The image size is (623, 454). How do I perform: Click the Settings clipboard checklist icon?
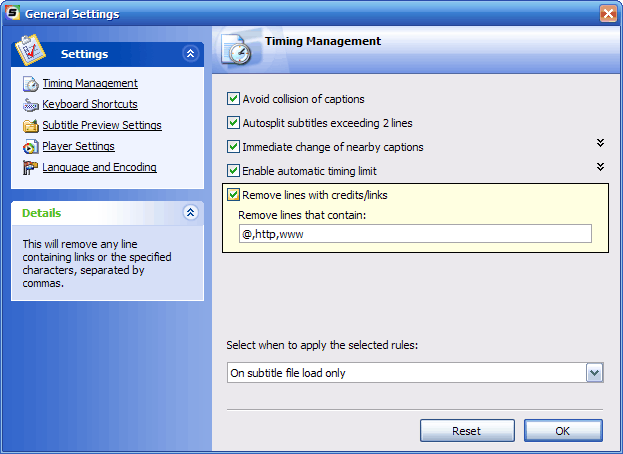pyautogui.click(x=30, y=50)
